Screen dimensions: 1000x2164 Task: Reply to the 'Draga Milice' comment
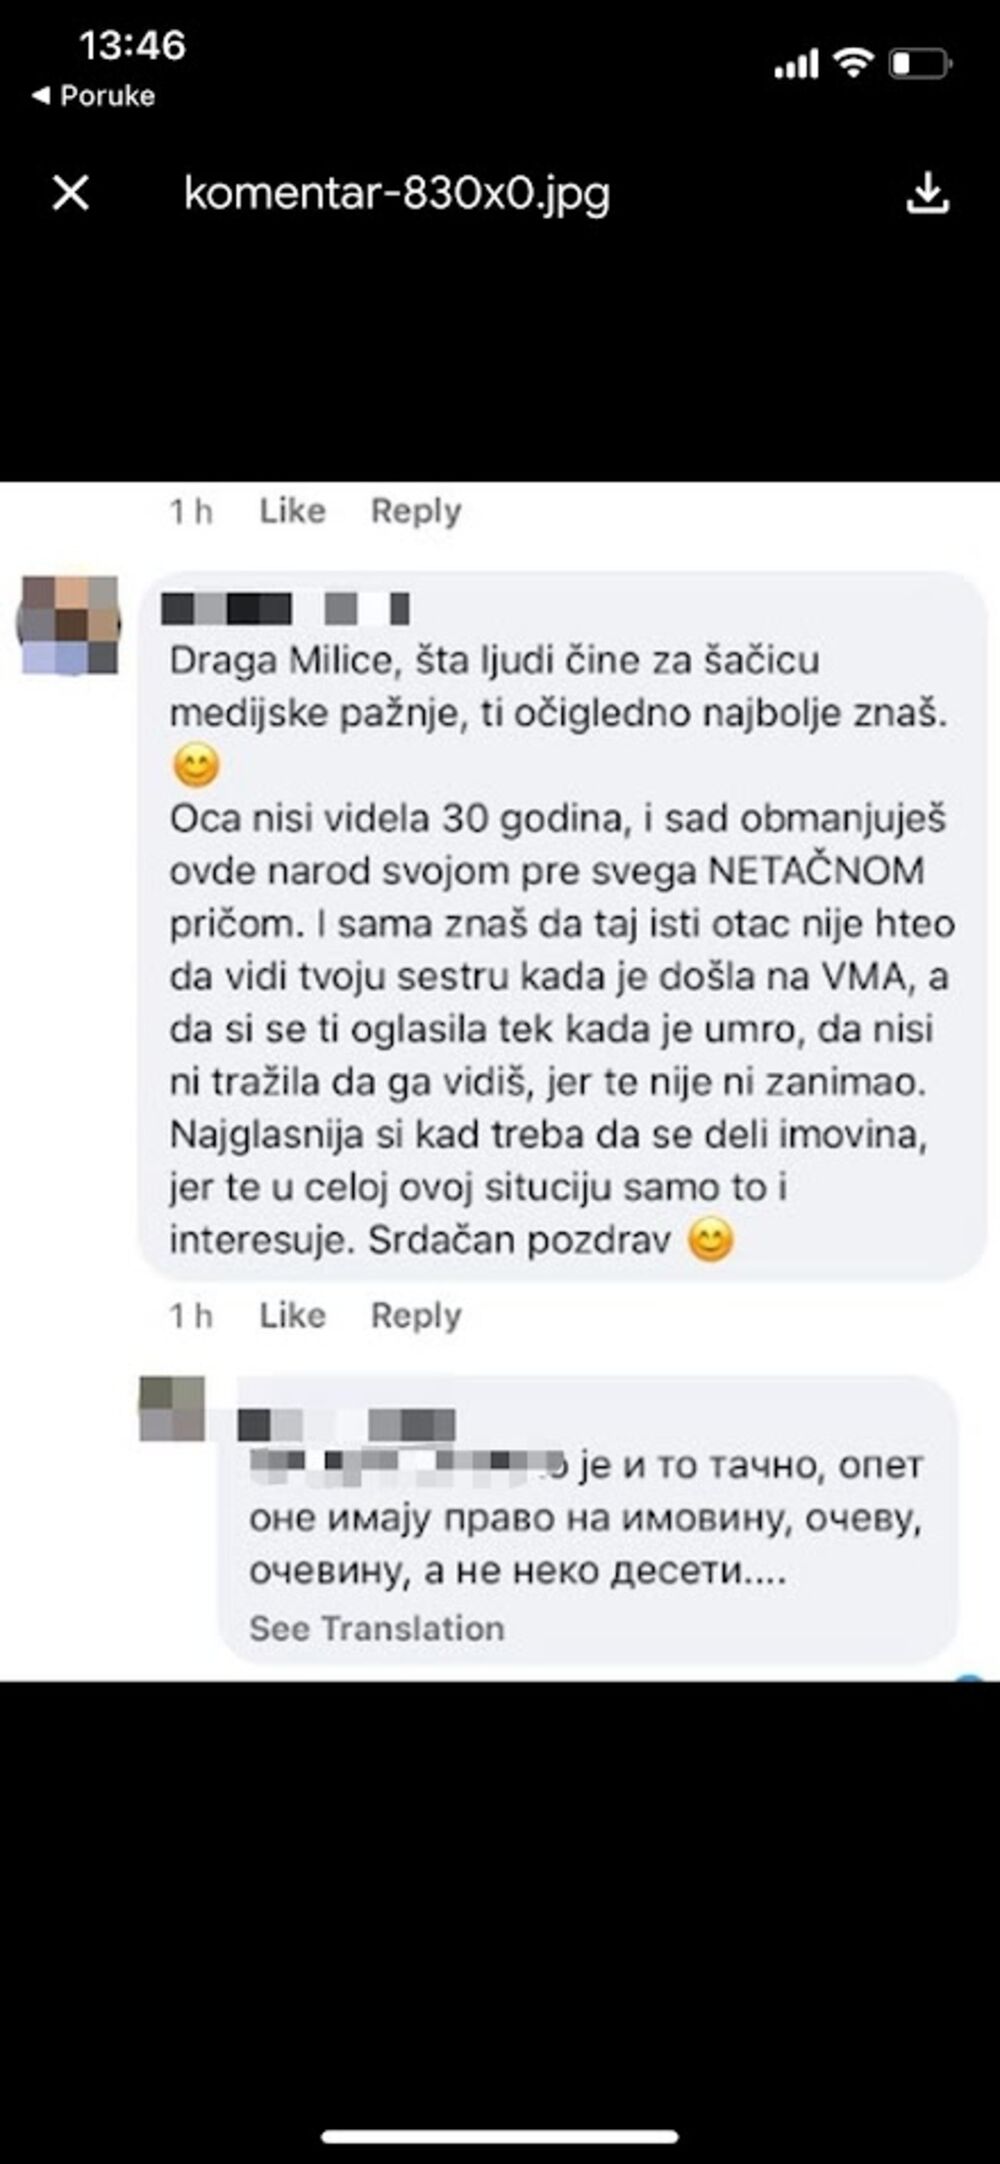(416, 1316)
